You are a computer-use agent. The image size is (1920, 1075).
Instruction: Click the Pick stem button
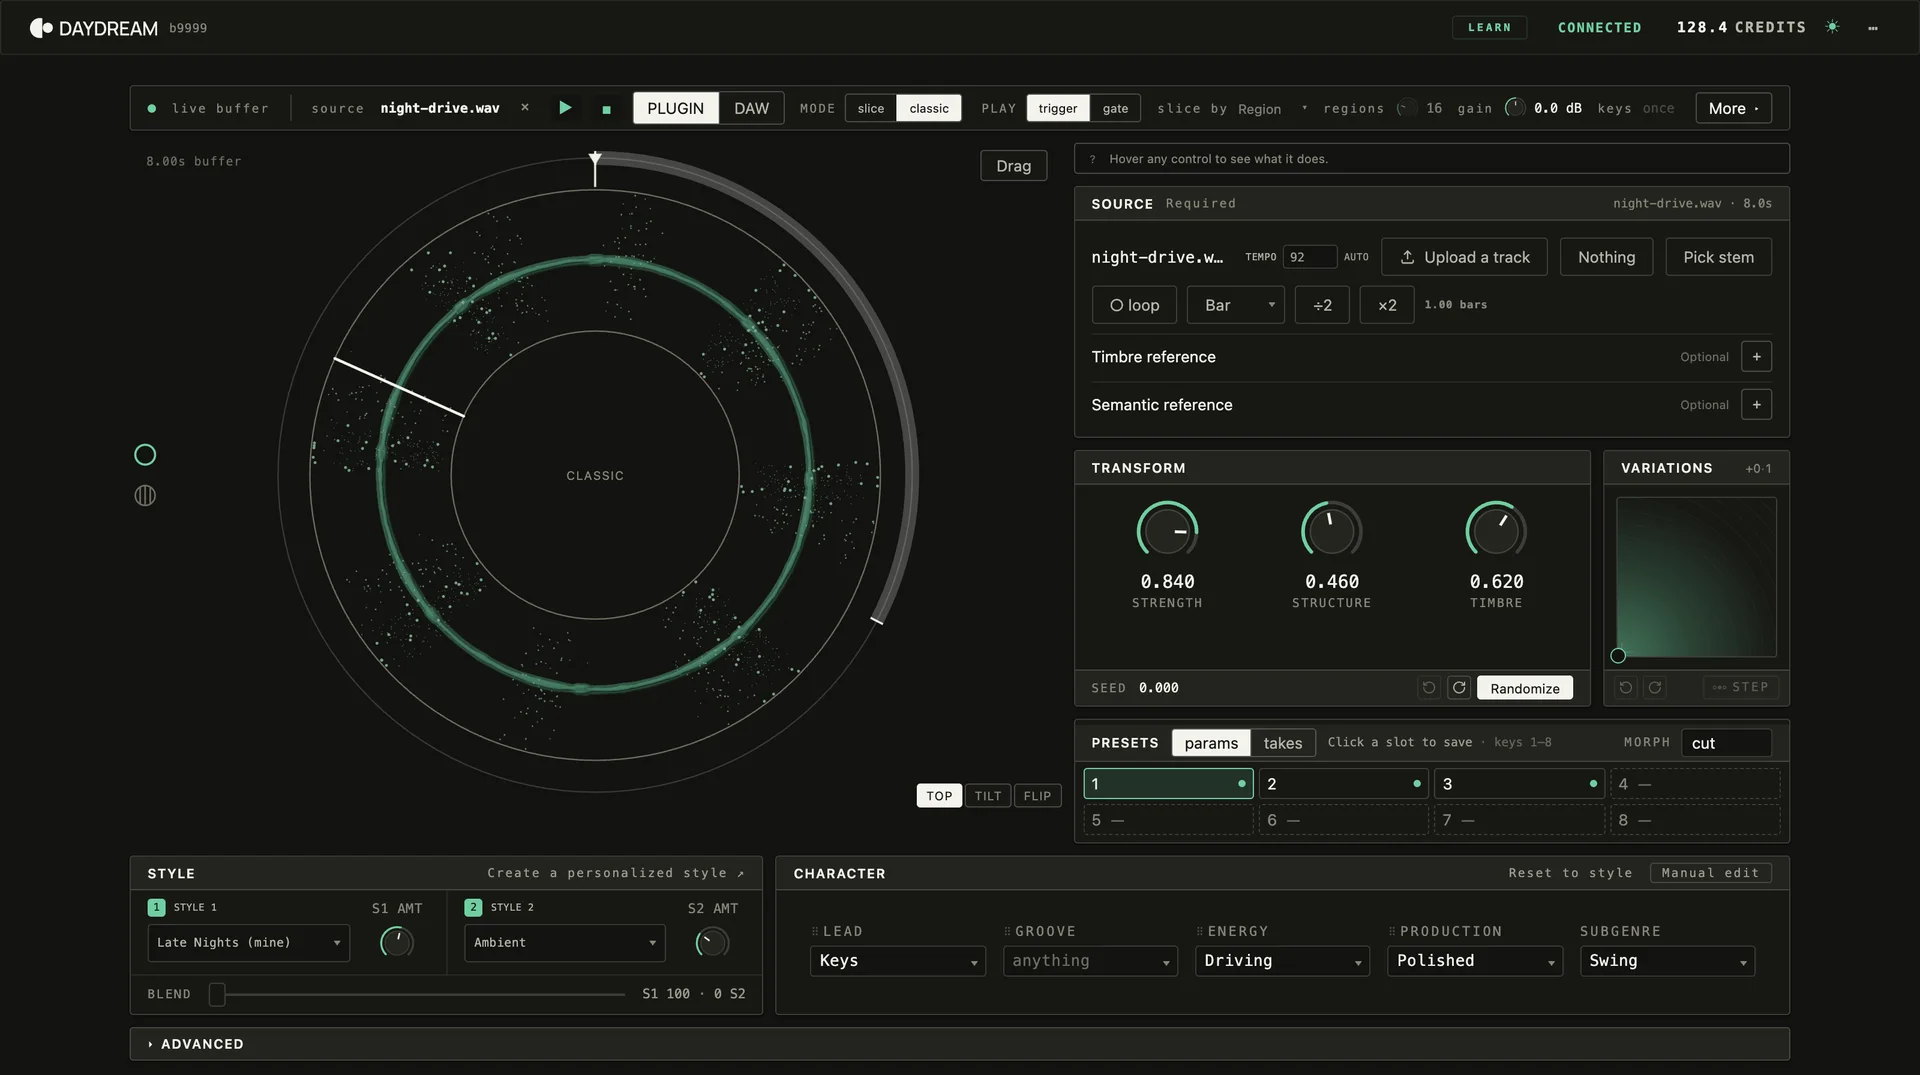tap(1718, 257)
